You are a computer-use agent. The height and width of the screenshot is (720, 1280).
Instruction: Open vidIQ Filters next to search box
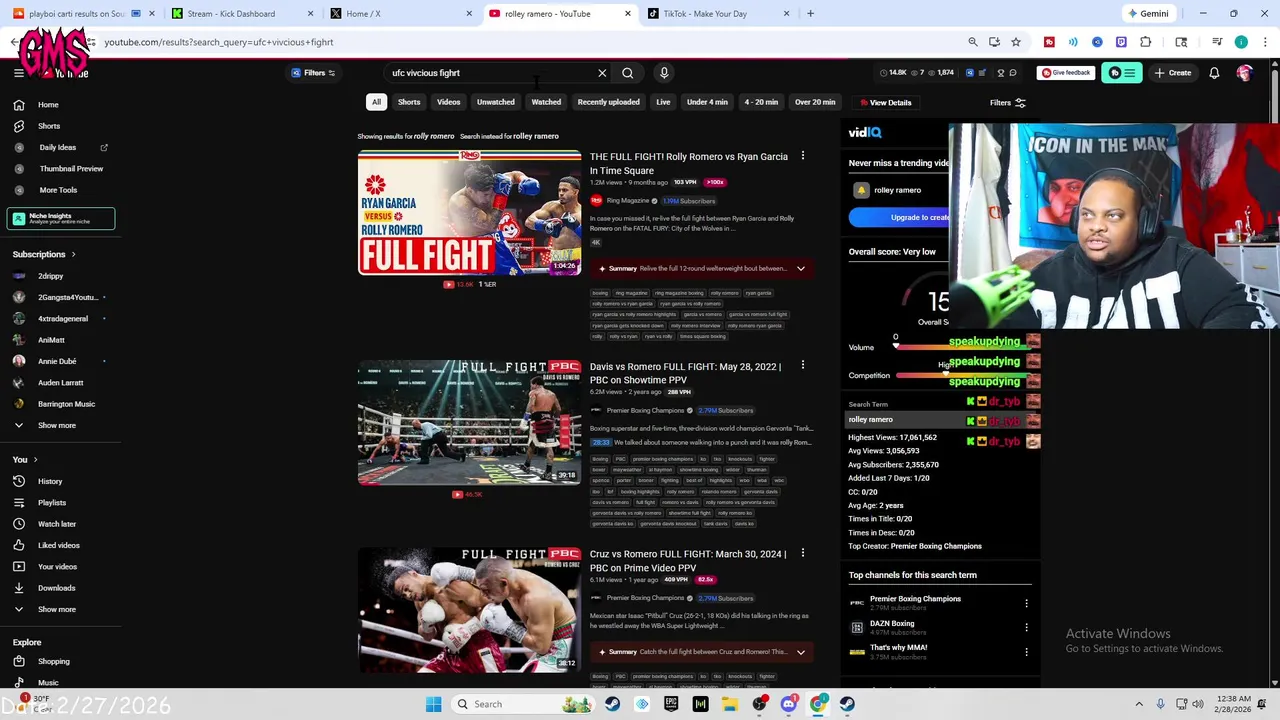pos(314,73)
